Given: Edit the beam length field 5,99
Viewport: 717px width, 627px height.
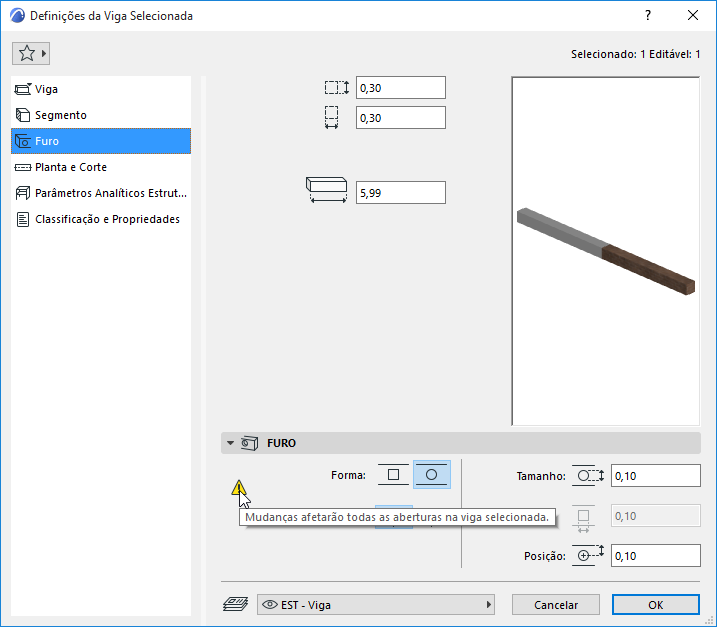Looking at the screenshot, I should [x=401, y=193].
